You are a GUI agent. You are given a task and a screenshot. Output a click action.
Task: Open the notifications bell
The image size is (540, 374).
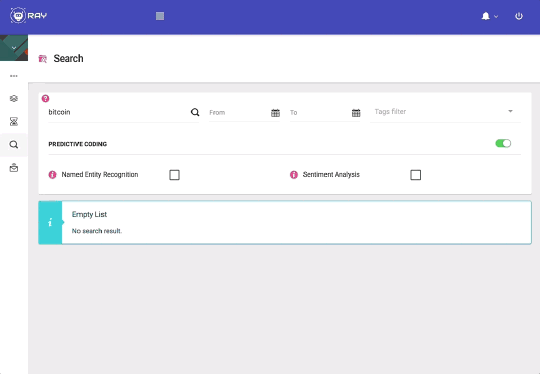click(486, 16)
